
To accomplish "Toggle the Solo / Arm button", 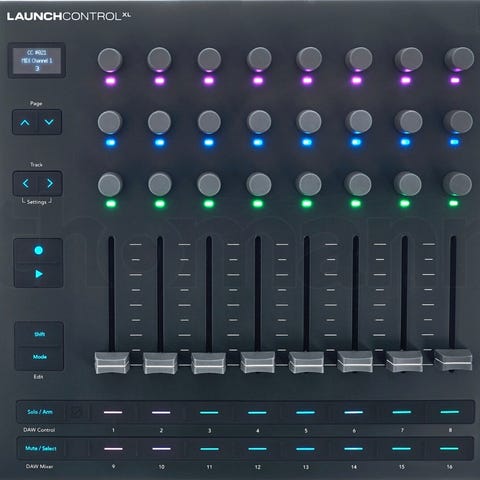I will 40,412.
